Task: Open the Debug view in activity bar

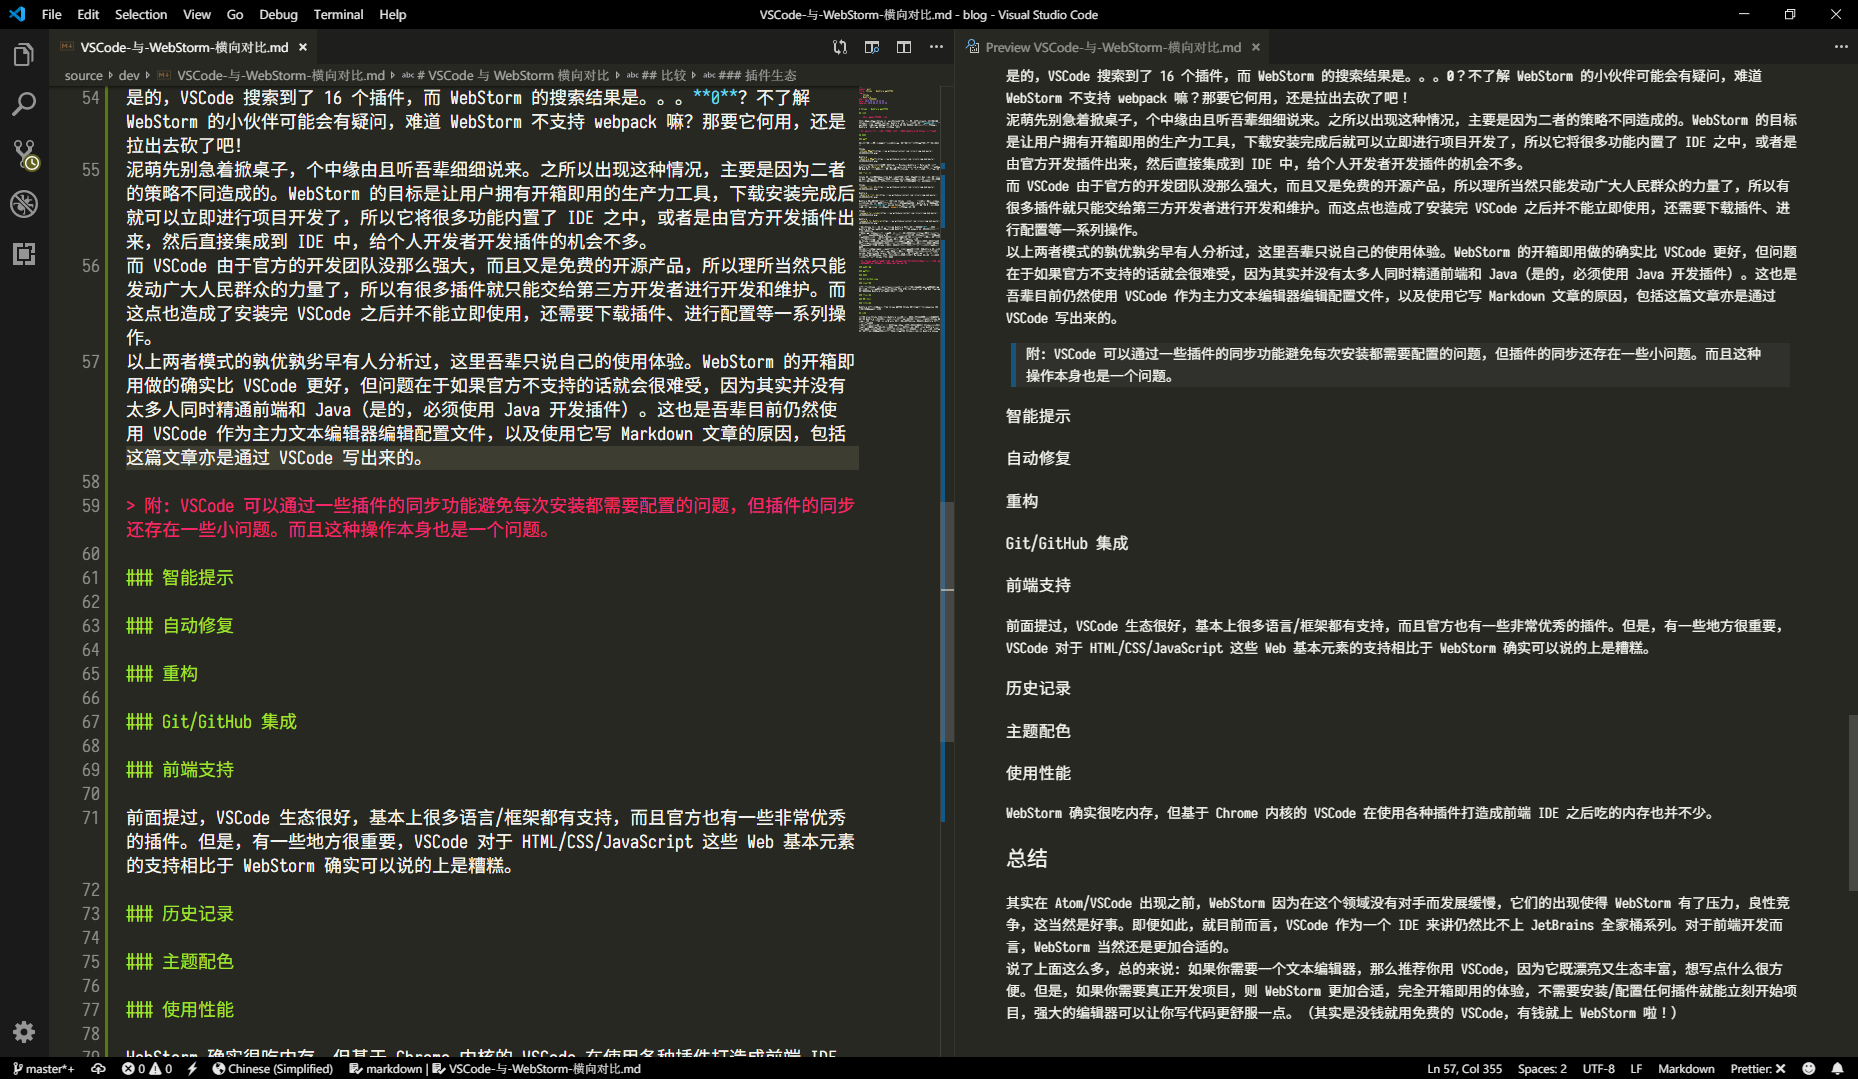Action: 24,204
